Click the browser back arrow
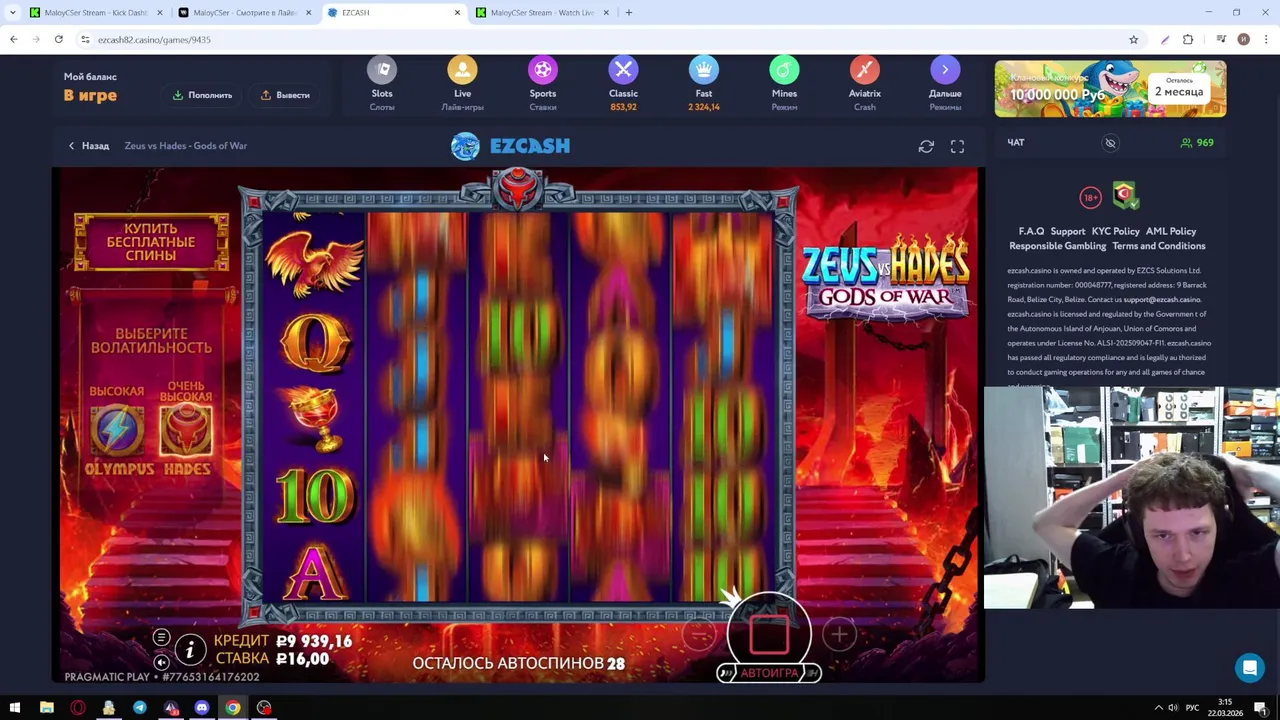Screen dimensions: 1280x720 coord(14,40)
